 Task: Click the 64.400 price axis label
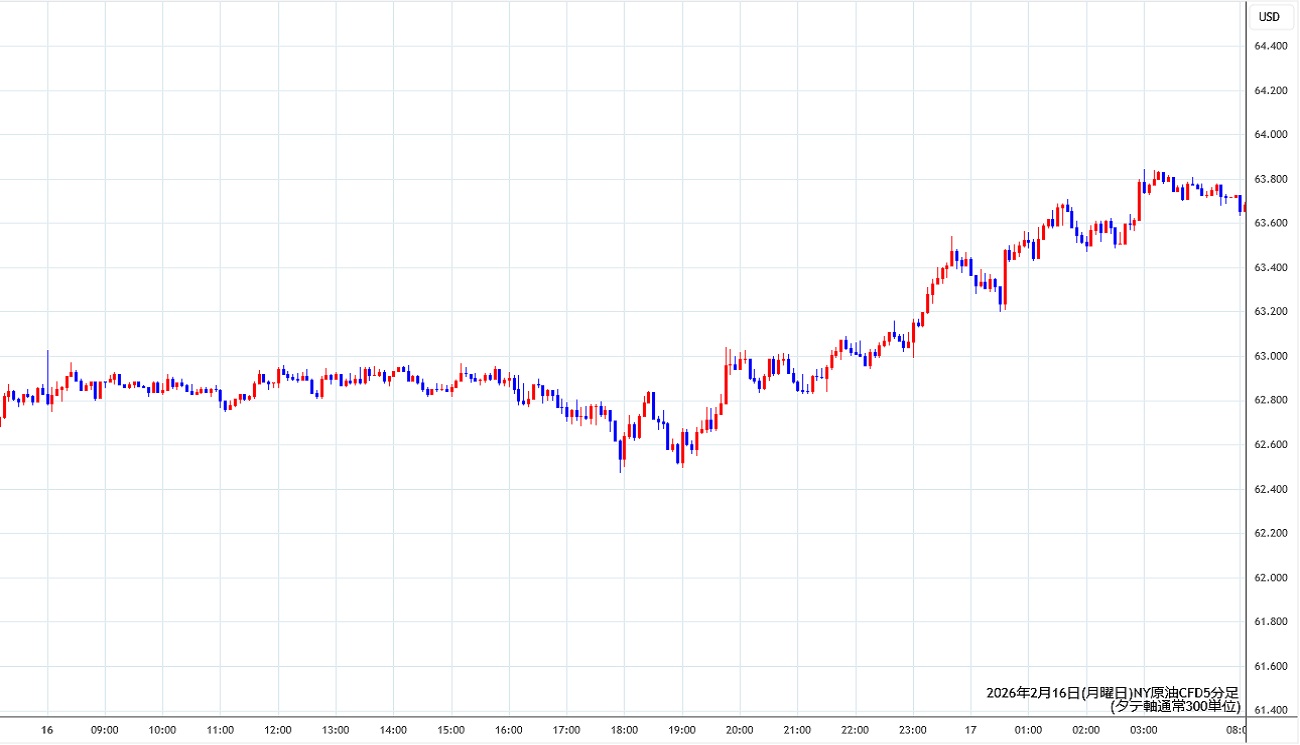pos(1270,47)
